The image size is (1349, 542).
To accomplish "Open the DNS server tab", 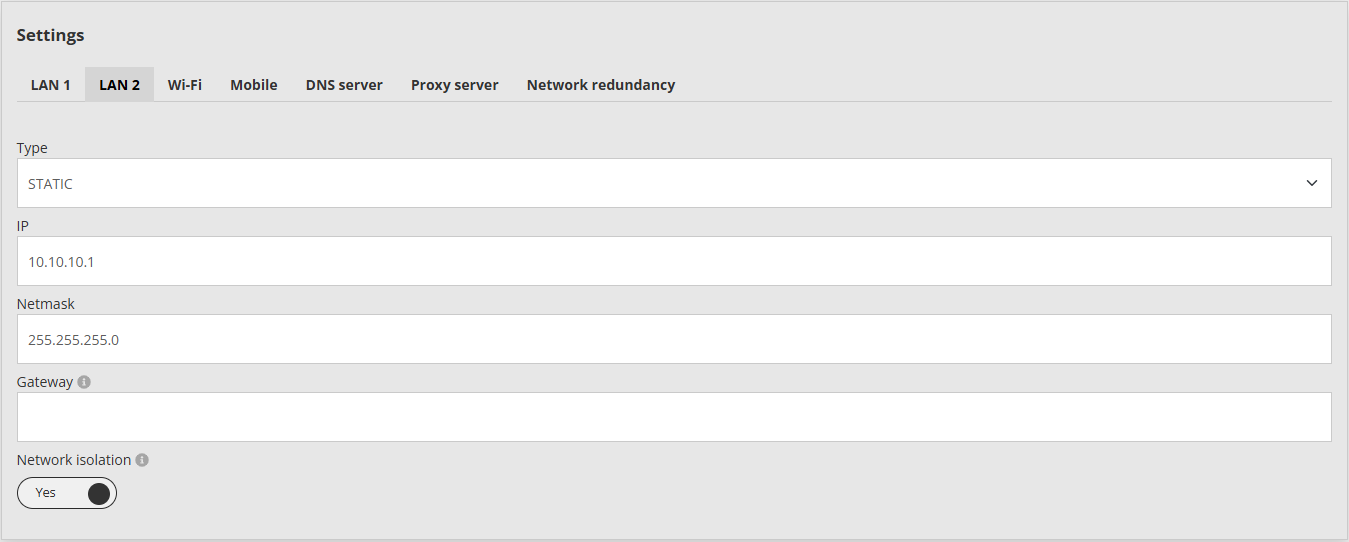I will click(344, 85).
